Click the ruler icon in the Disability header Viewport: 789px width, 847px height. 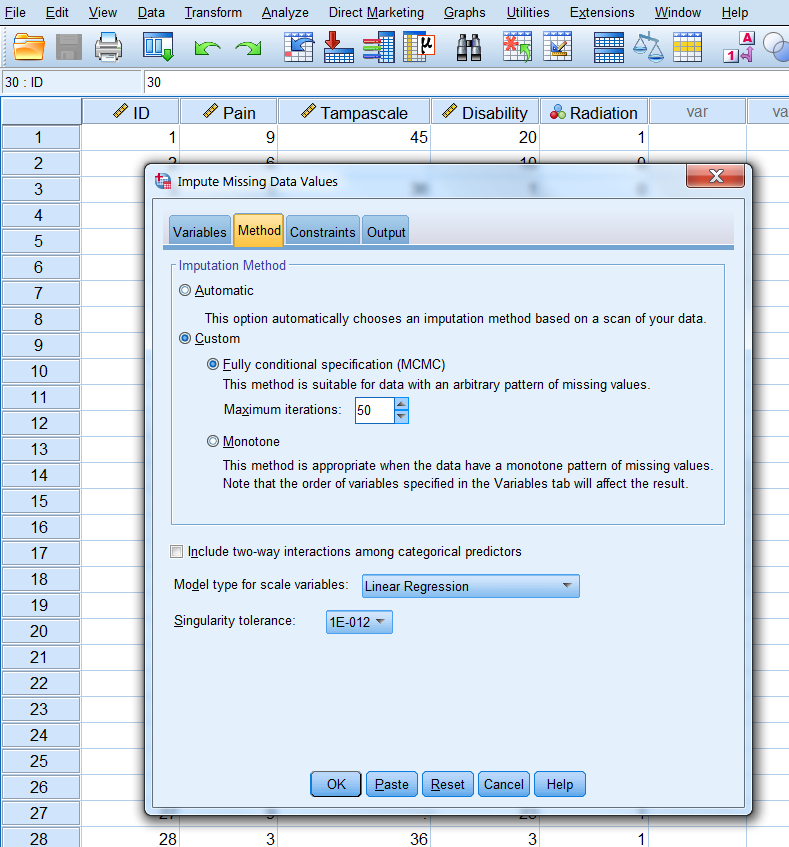[449, 111]
